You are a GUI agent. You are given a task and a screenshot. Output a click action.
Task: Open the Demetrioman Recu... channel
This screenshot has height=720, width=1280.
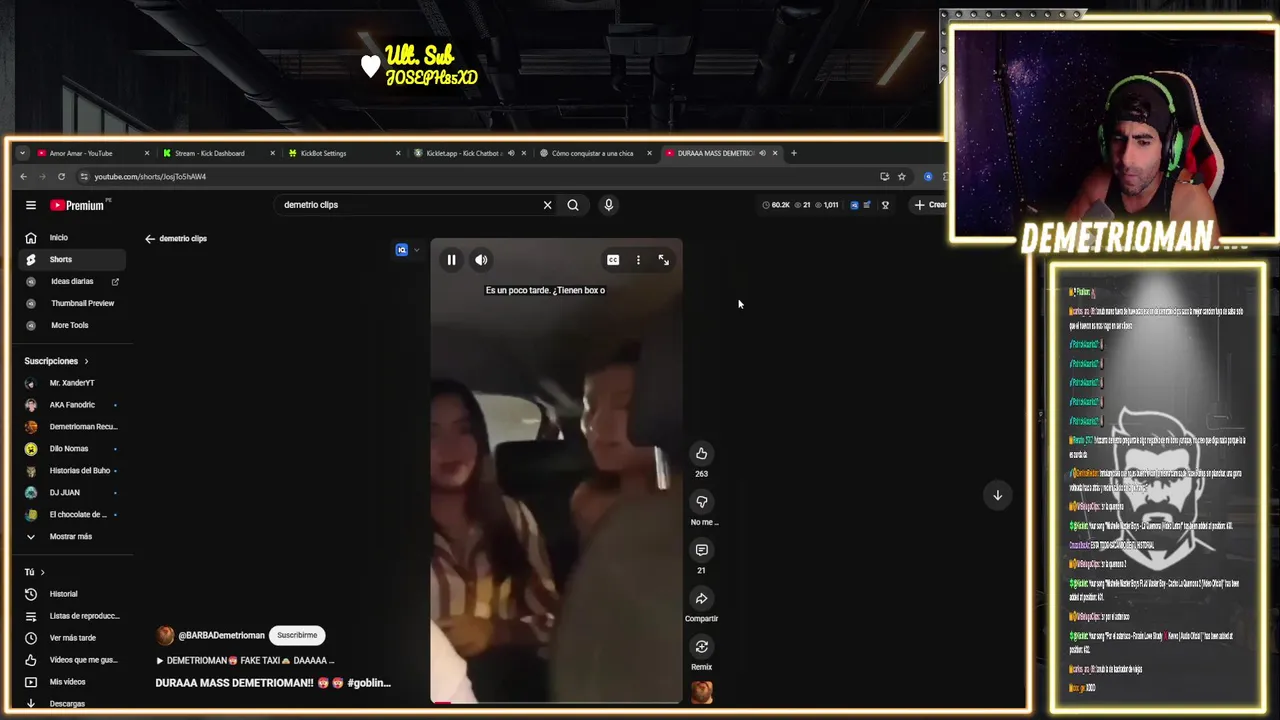[x=72, y=427]
